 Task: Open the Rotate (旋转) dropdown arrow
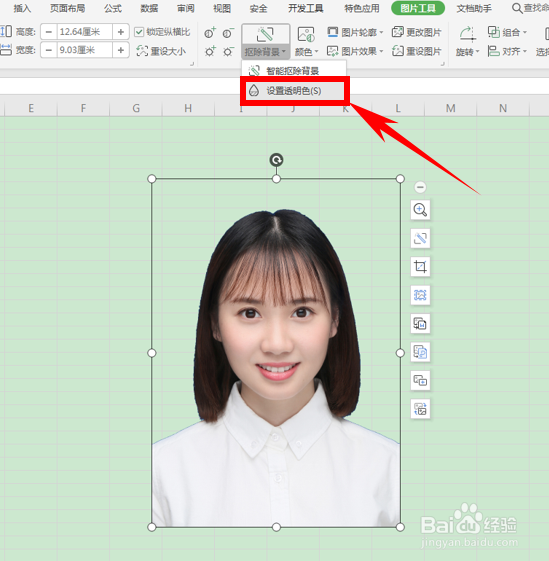click(x=477, y=52)
